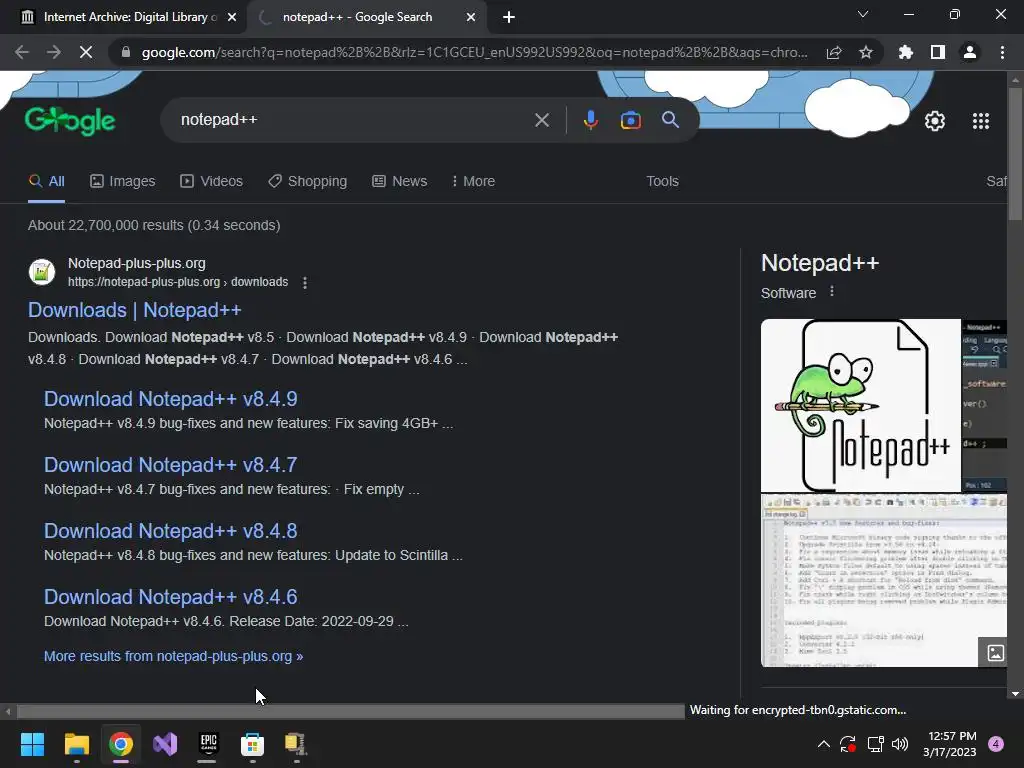Image resolution: width=1024 pixels, height=768 pixels.
Task: Open Epic Games launcher from taskbar
Action: [208, 744]
